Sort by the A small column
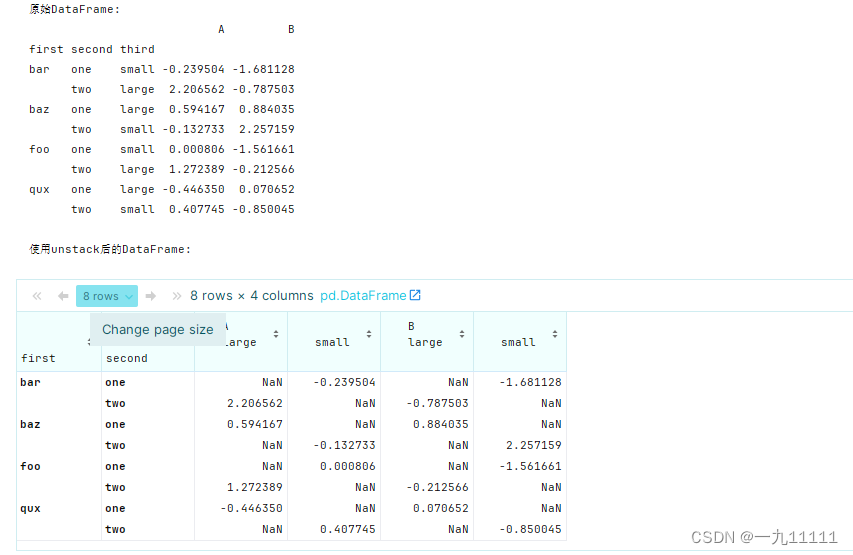Screen dimensions: 853x555 (369, 334)
